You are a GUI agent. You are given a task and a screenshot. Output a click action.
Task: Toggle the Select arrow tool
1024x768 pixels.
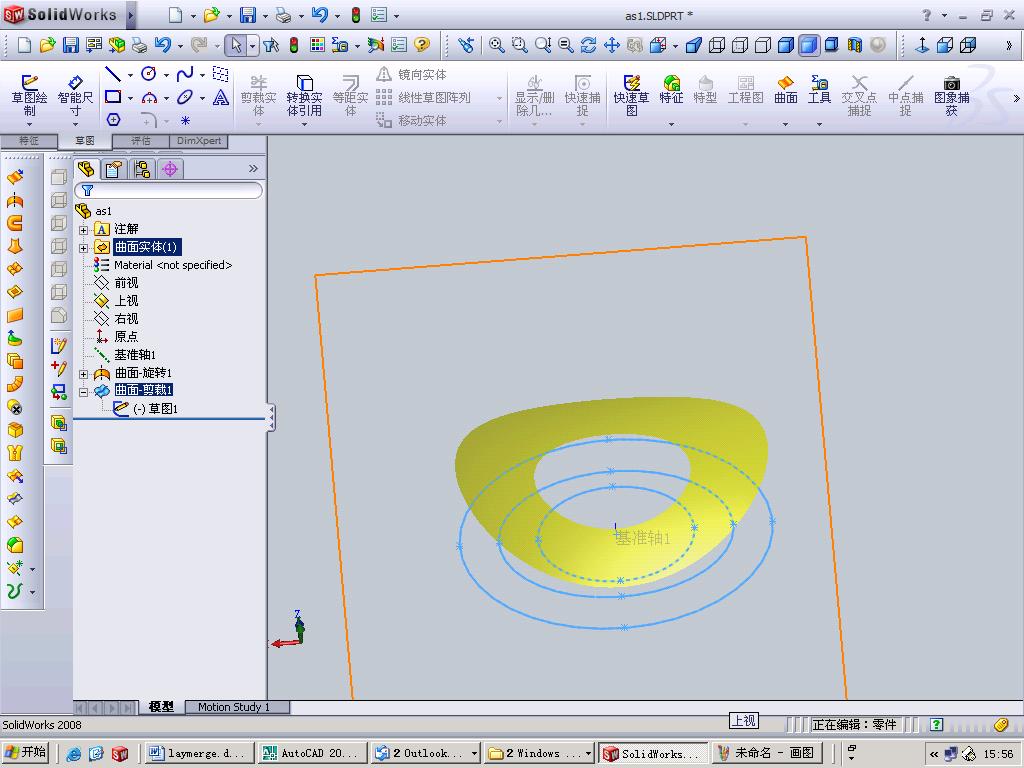pyautogui.click(x=236, y=44)
